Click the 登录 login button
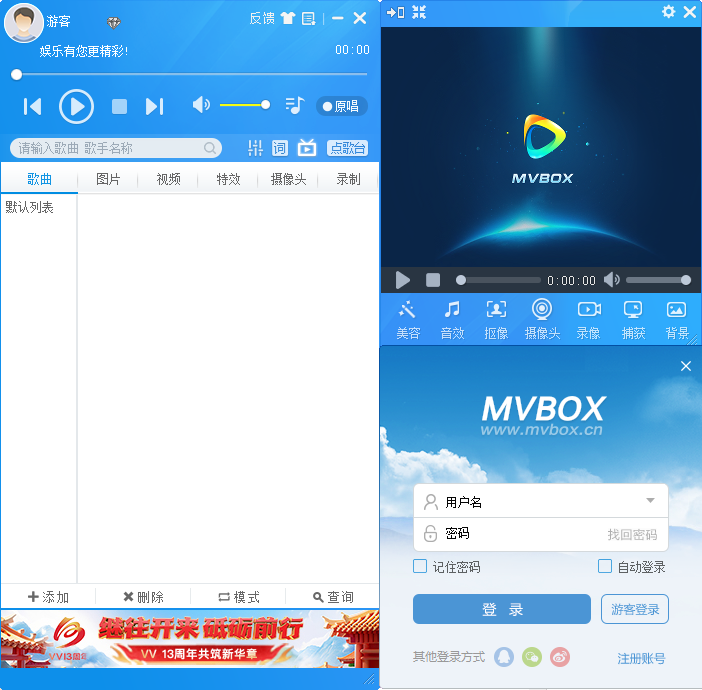 (x=502, y=609)
